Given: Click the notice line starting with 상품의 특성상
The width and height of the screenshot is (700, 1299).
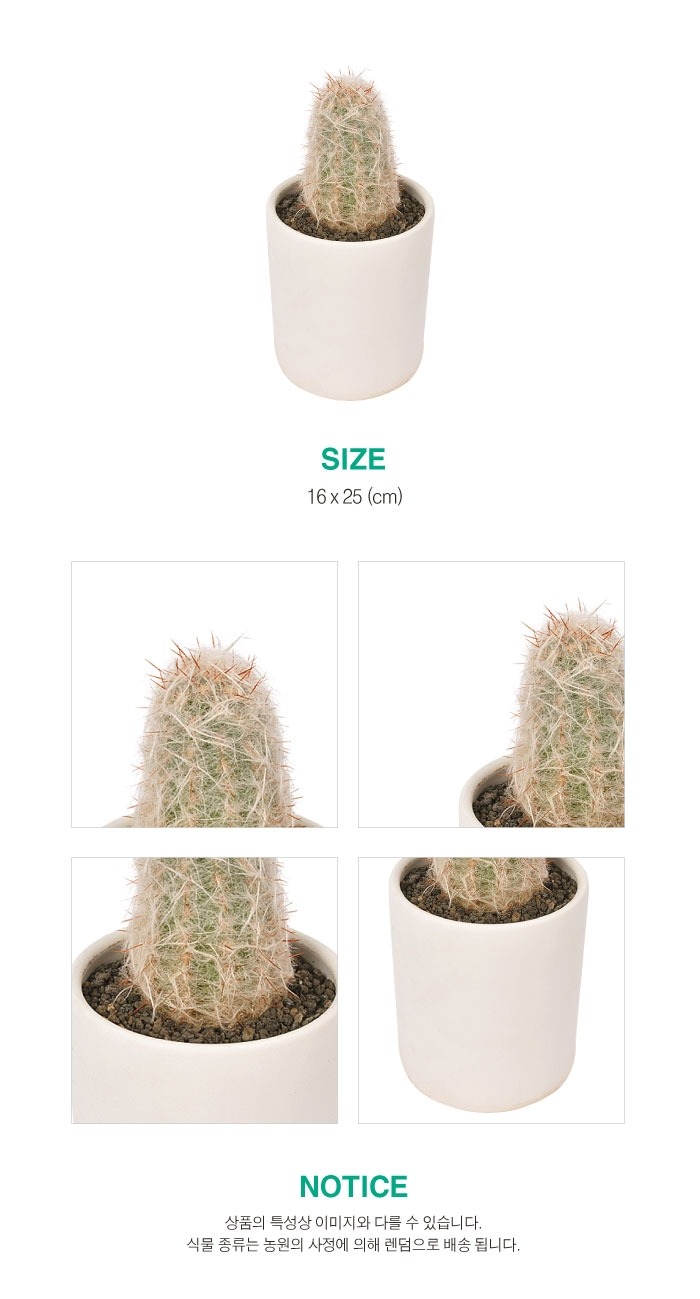Looking at the screenshot, I should click(354, 1222).
